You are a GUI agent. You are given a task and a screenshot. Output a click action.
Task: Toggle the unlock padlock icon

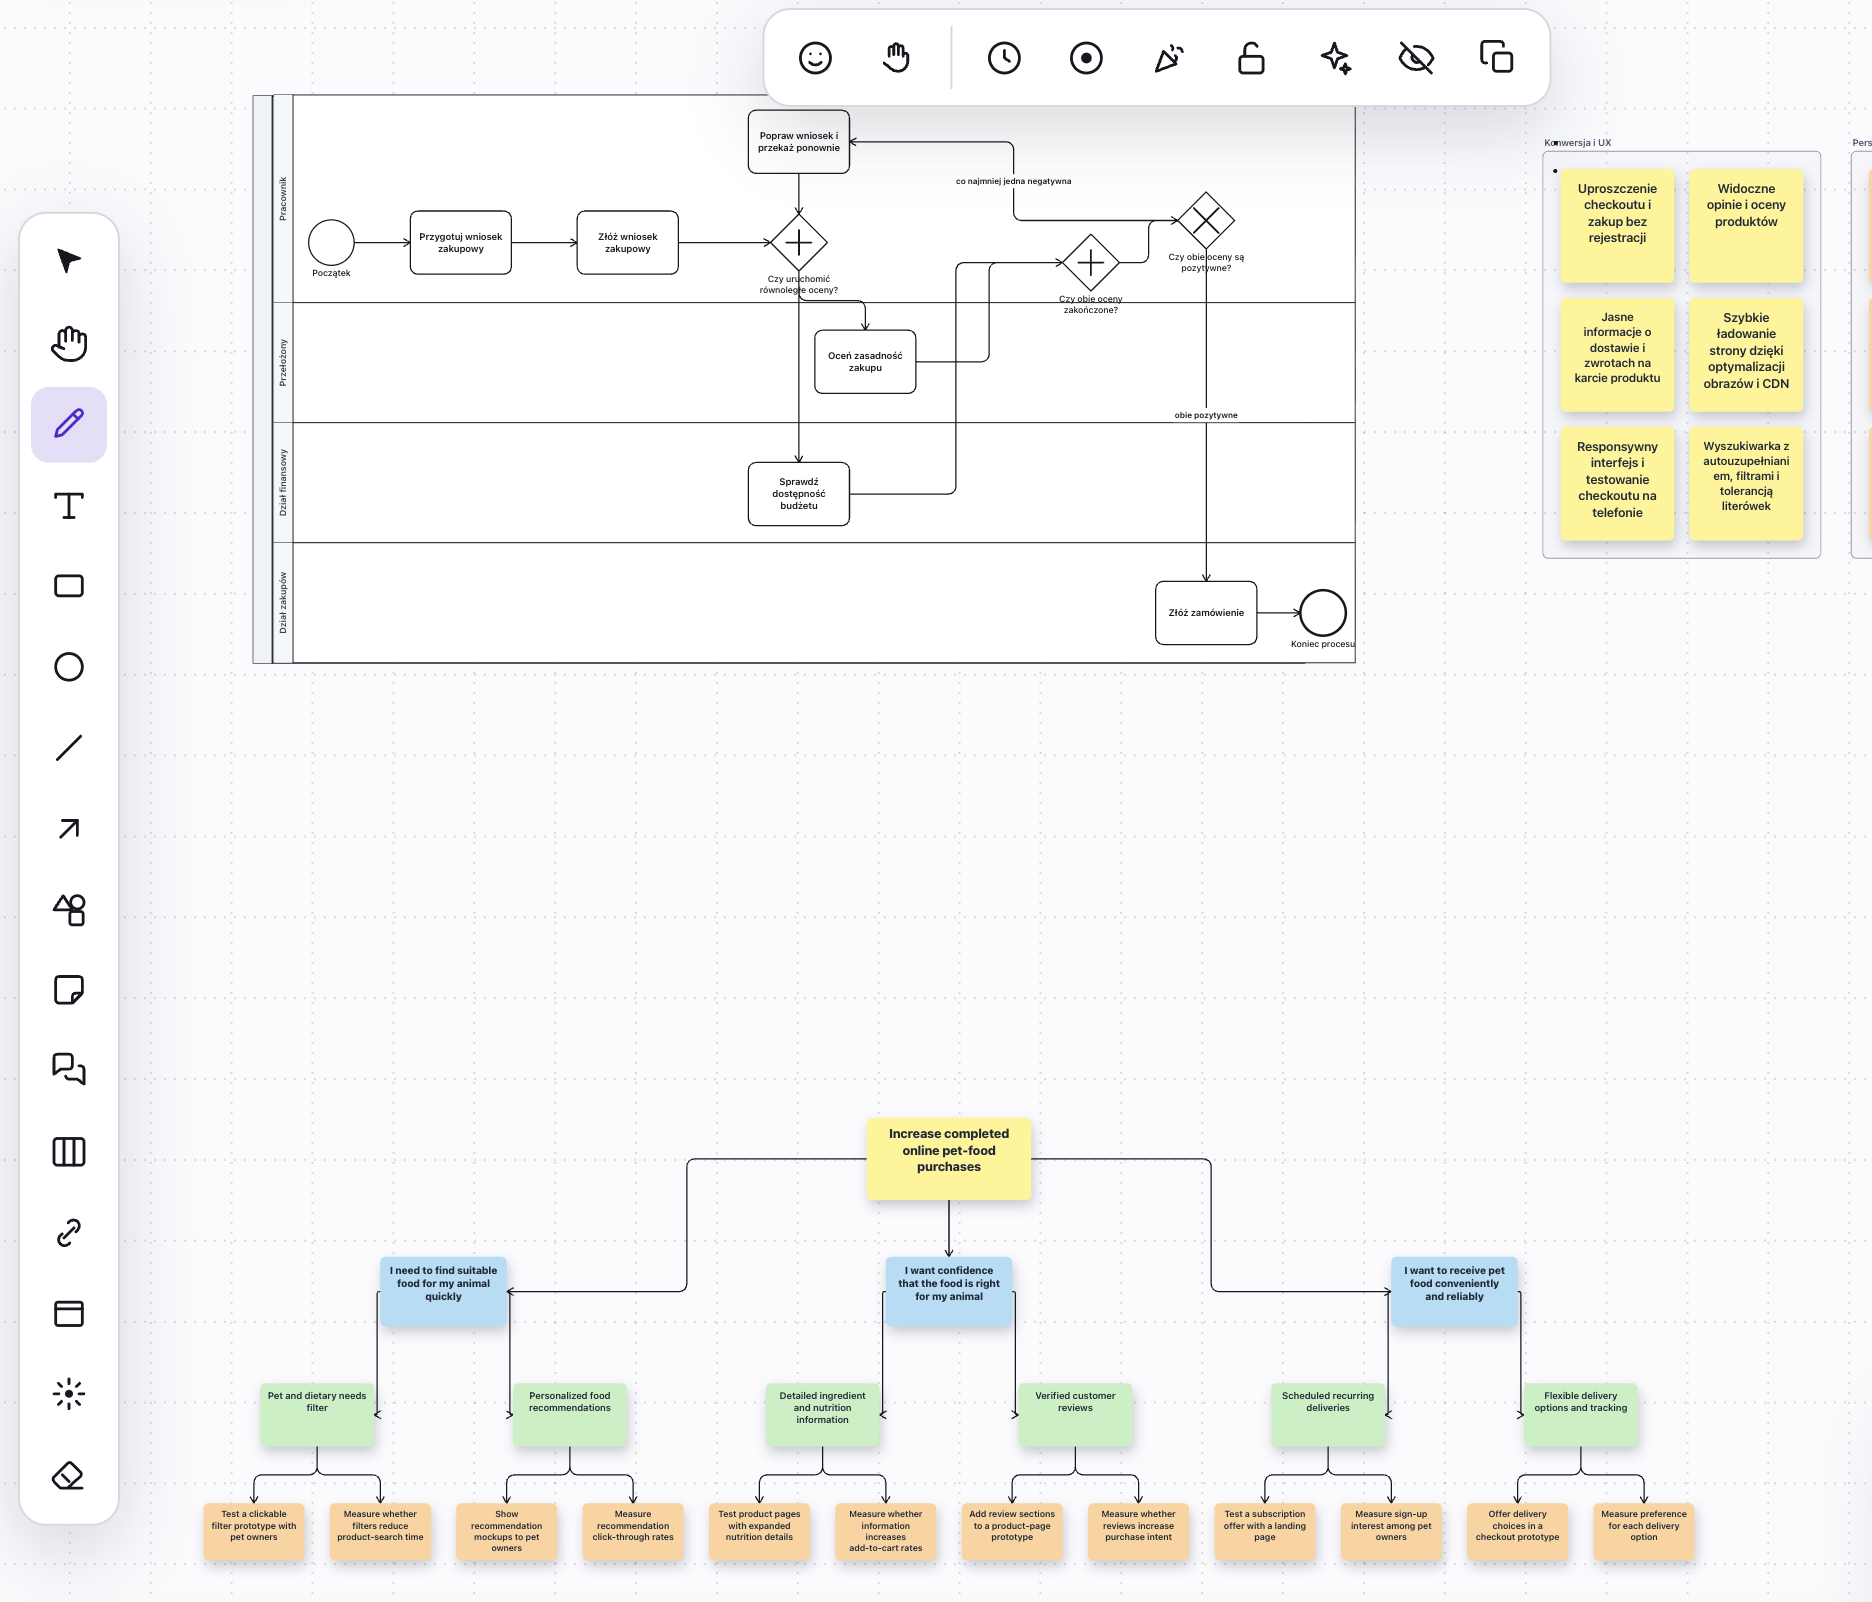(x=1251, y=58)
